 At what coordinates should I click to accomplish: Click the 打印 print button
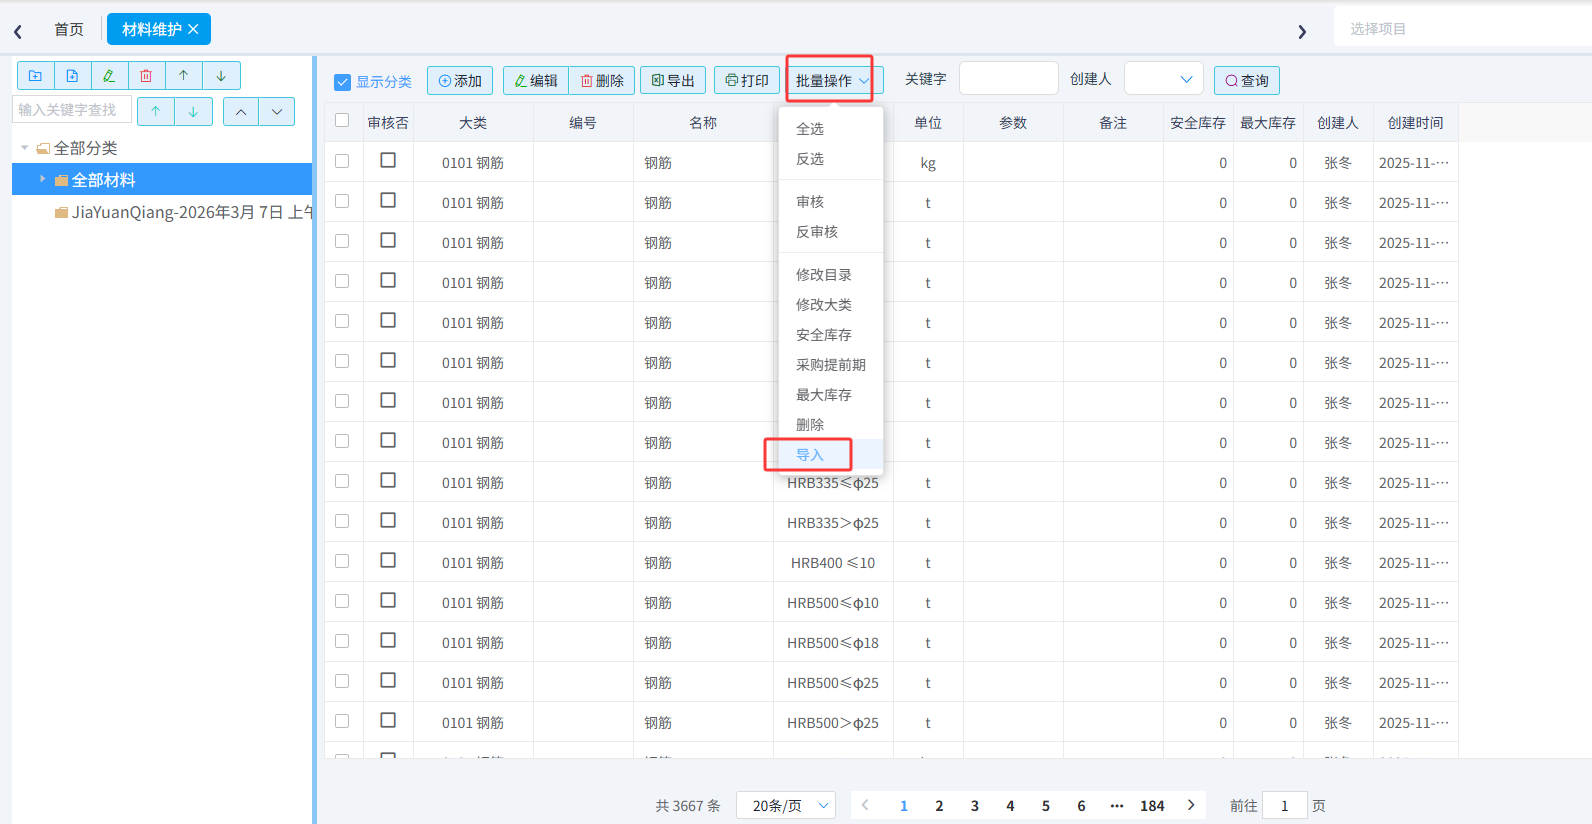coord(747,80)
